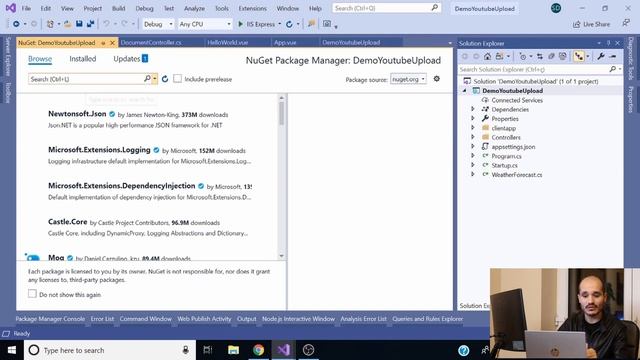
Task: Open the Package source nuget.org dropdown
Action: pyautogui.click(x=408, y=79)
